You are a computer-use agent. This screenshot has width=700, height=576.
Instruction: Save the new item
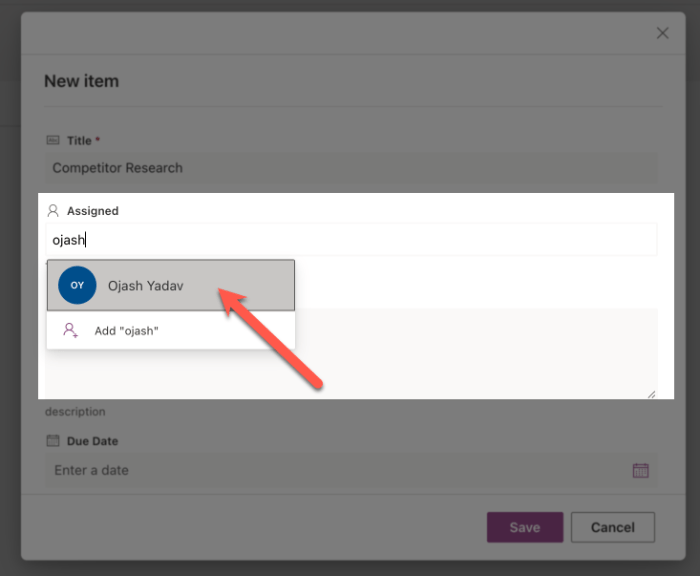point(525,527)
